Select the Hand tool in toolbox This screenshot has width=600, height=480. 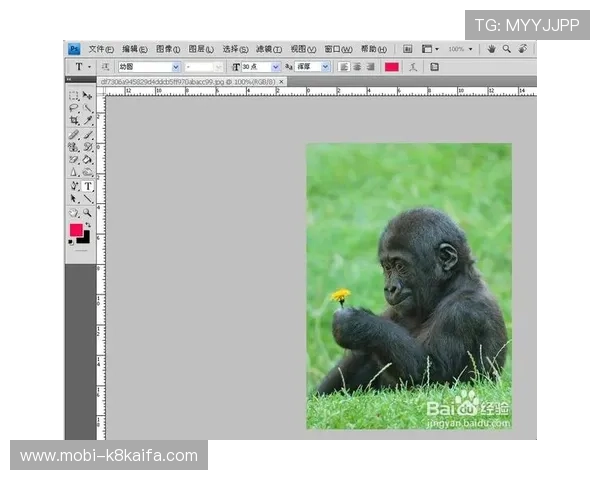point(74,212)
